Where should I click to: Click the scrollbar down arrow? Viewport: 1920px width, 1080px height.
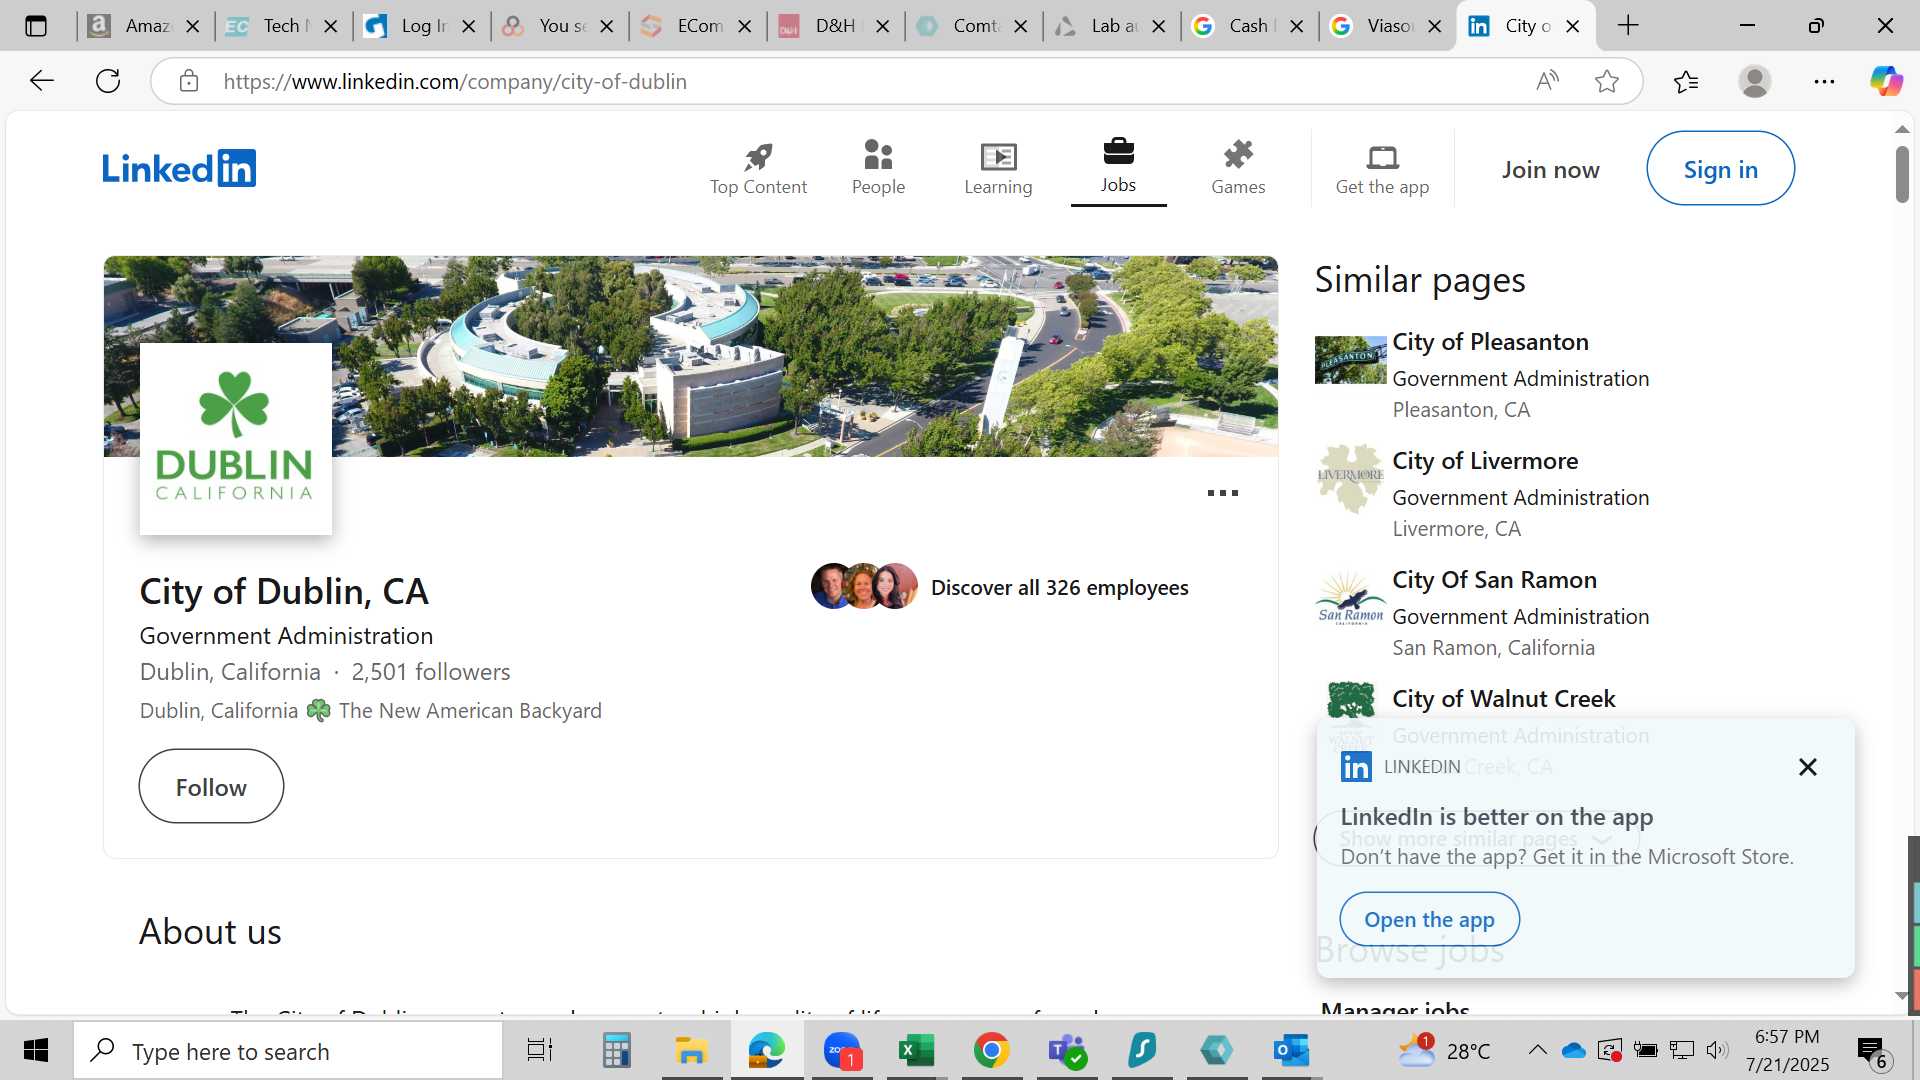[x=1901, y=995]
